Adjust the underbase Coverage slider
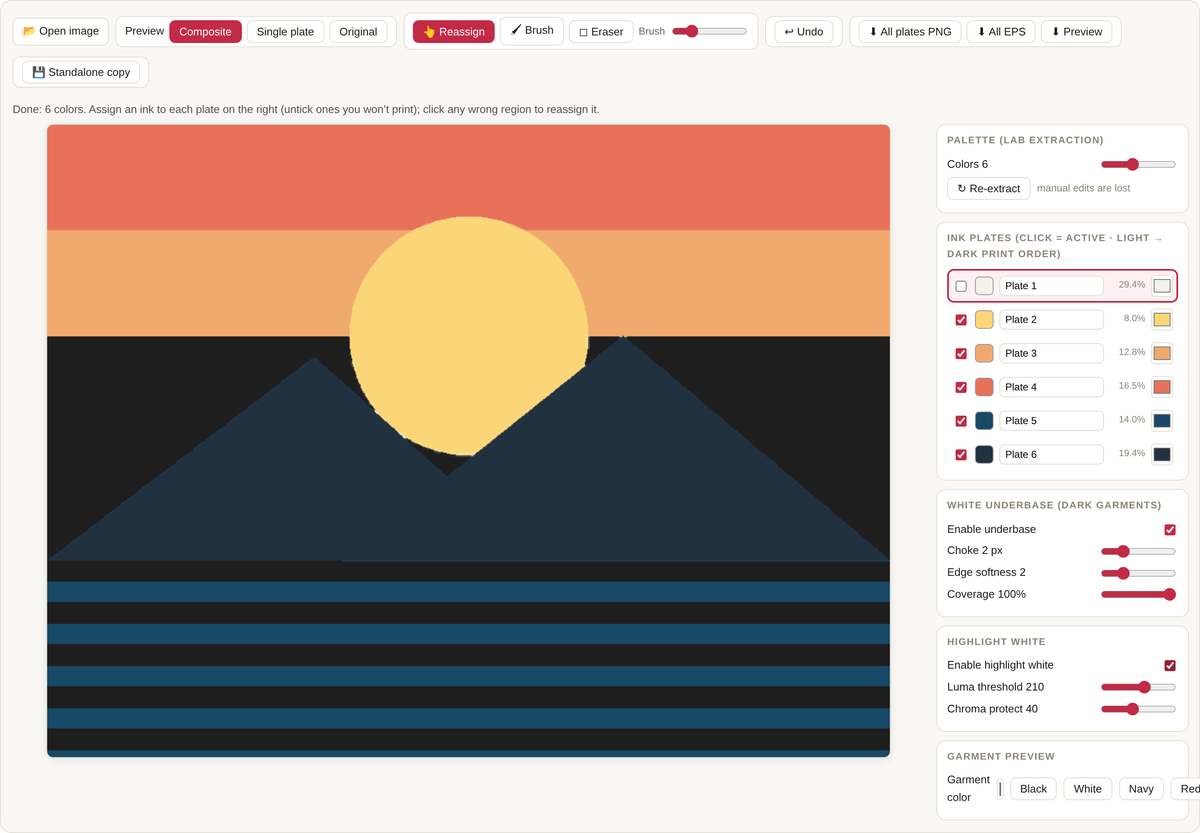The image size is (1200, 833). 1138,594
